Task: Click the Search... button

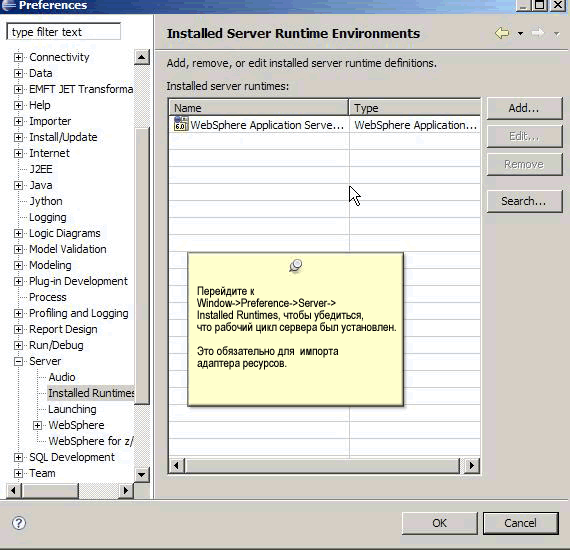Action: 524,201
